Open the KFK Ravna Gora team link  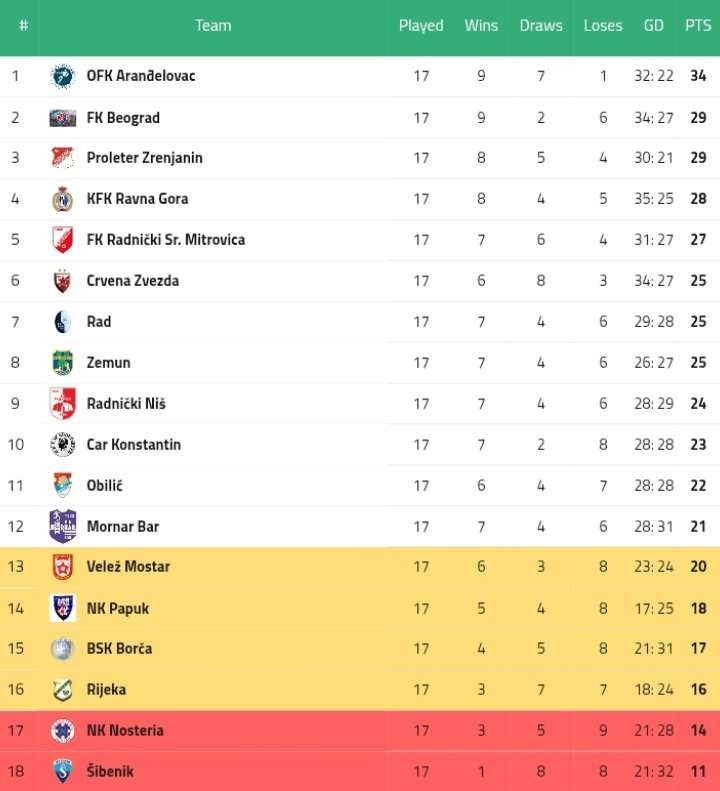(x=137, y=199)
